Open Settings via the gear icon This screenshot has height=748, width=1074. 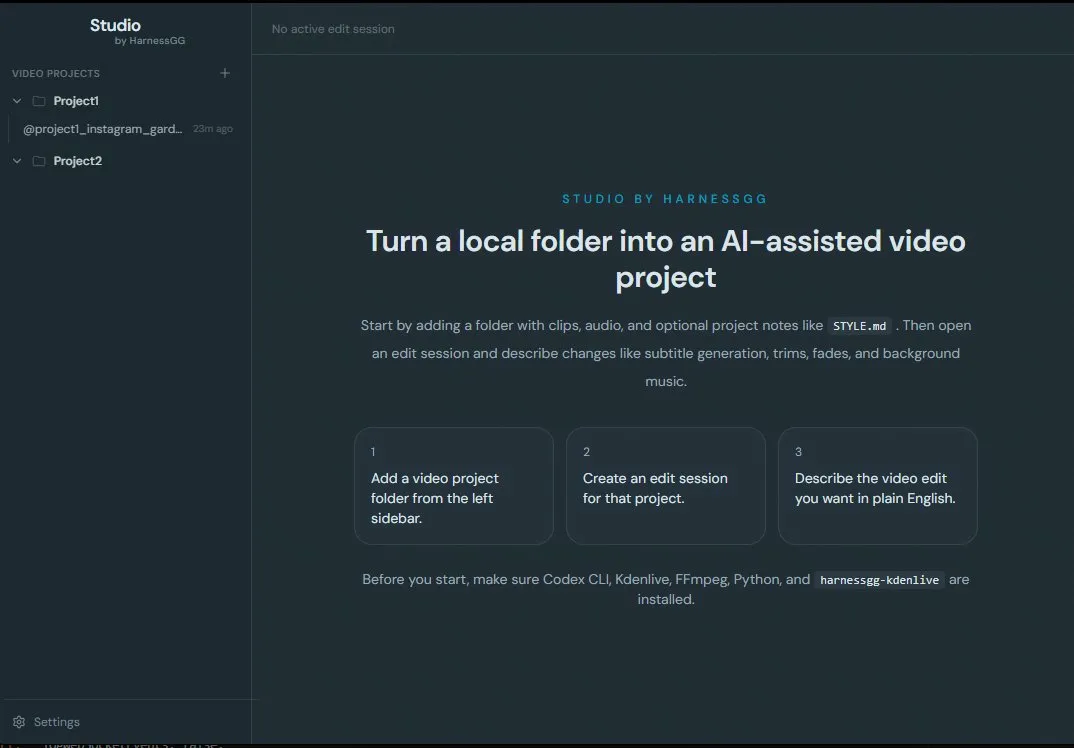click(x=17, y=721)
